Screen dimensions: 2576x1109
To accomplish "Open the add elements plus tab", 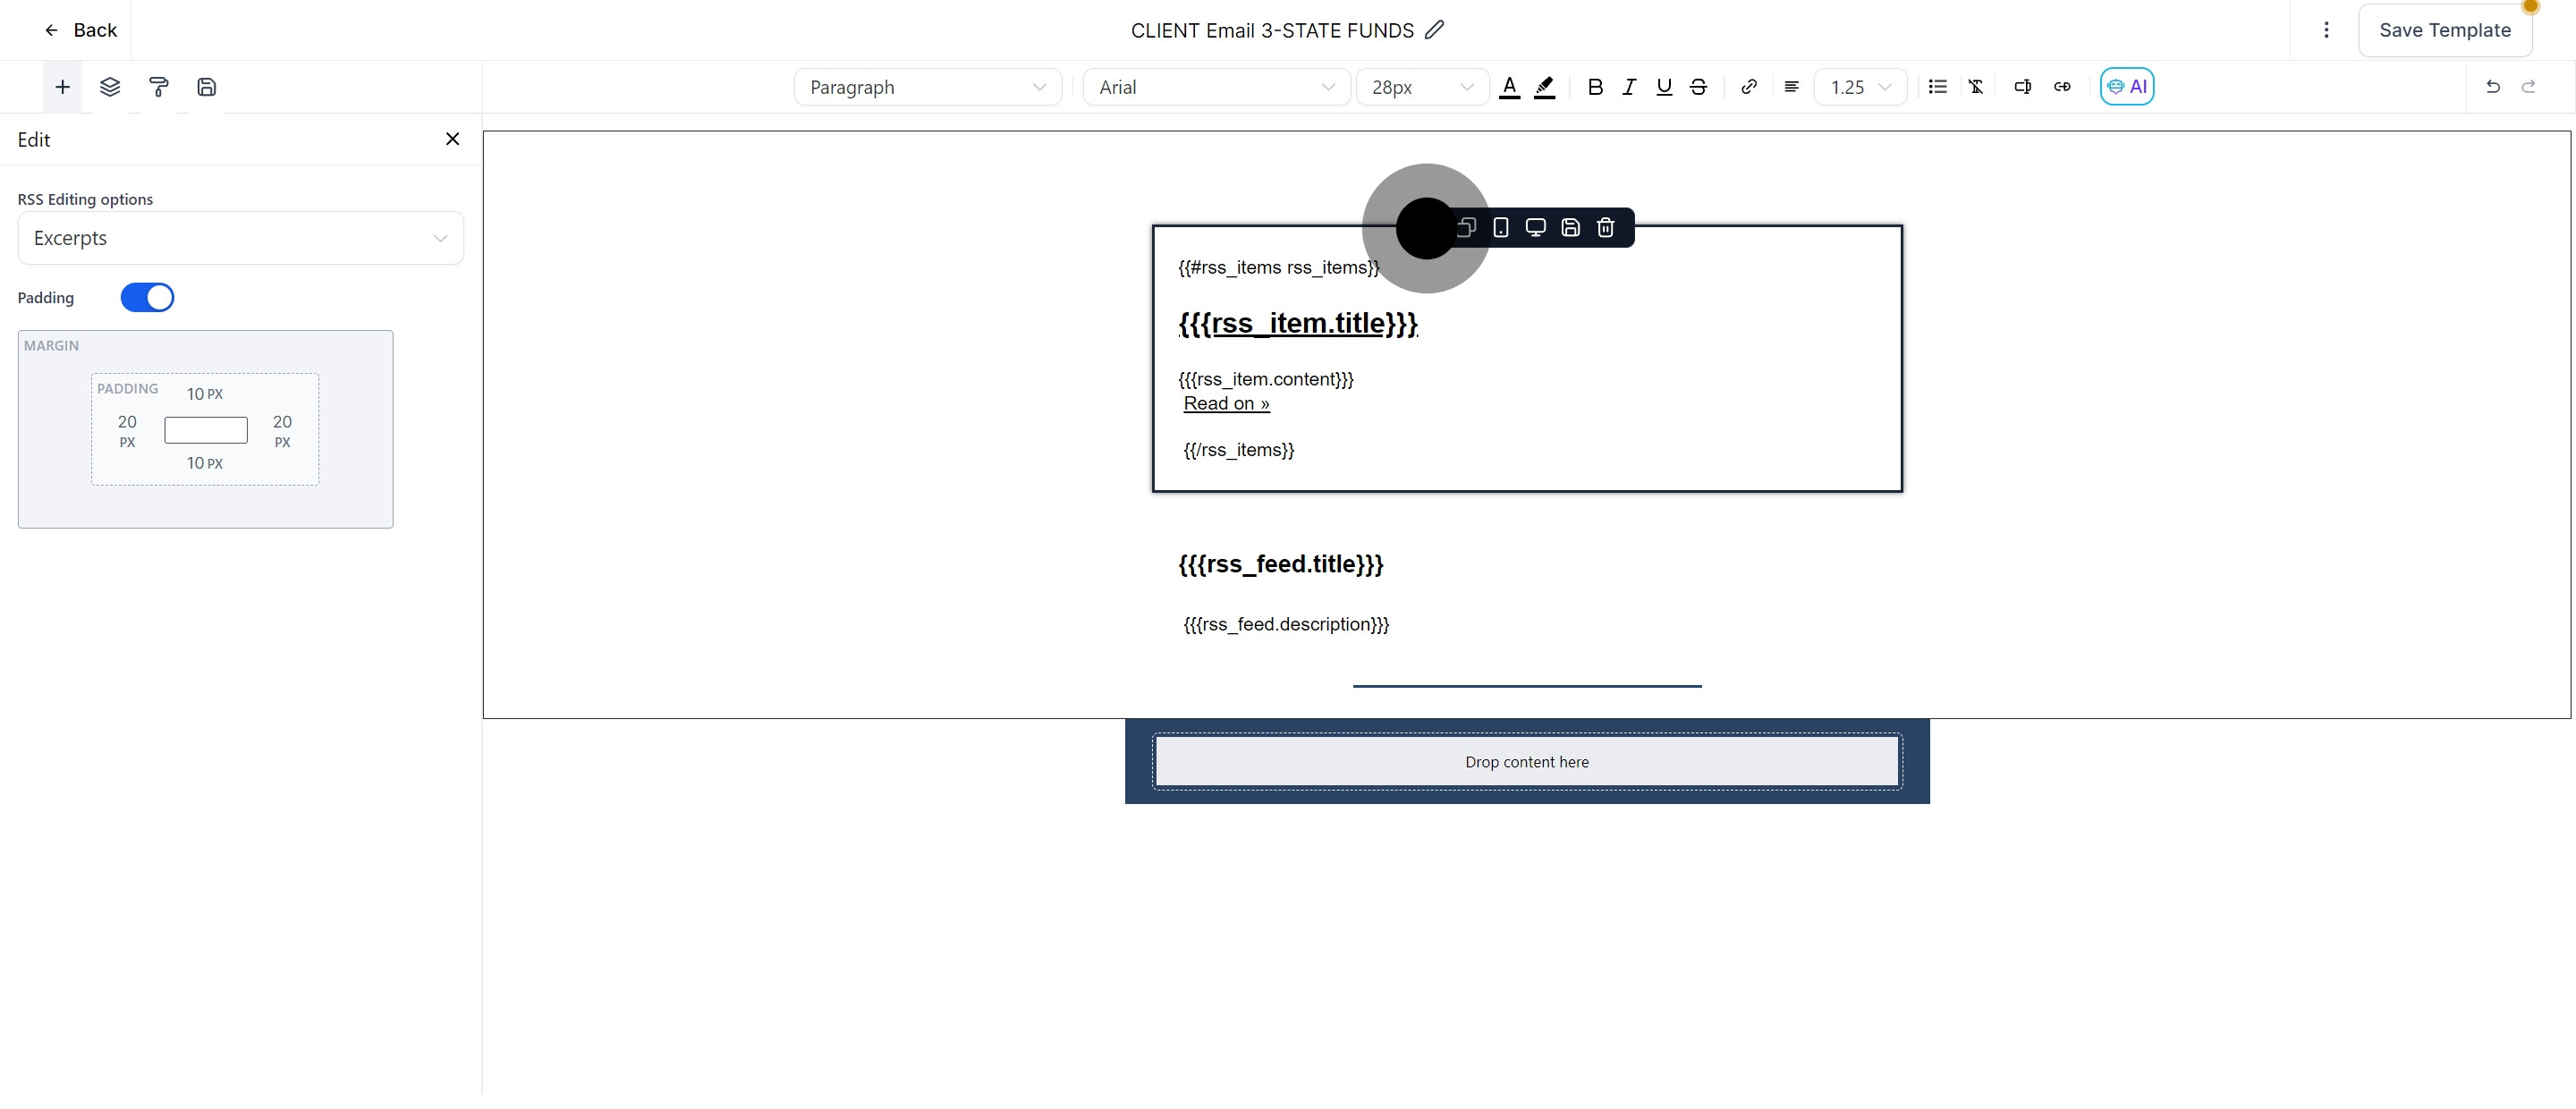I will [62, 87].
